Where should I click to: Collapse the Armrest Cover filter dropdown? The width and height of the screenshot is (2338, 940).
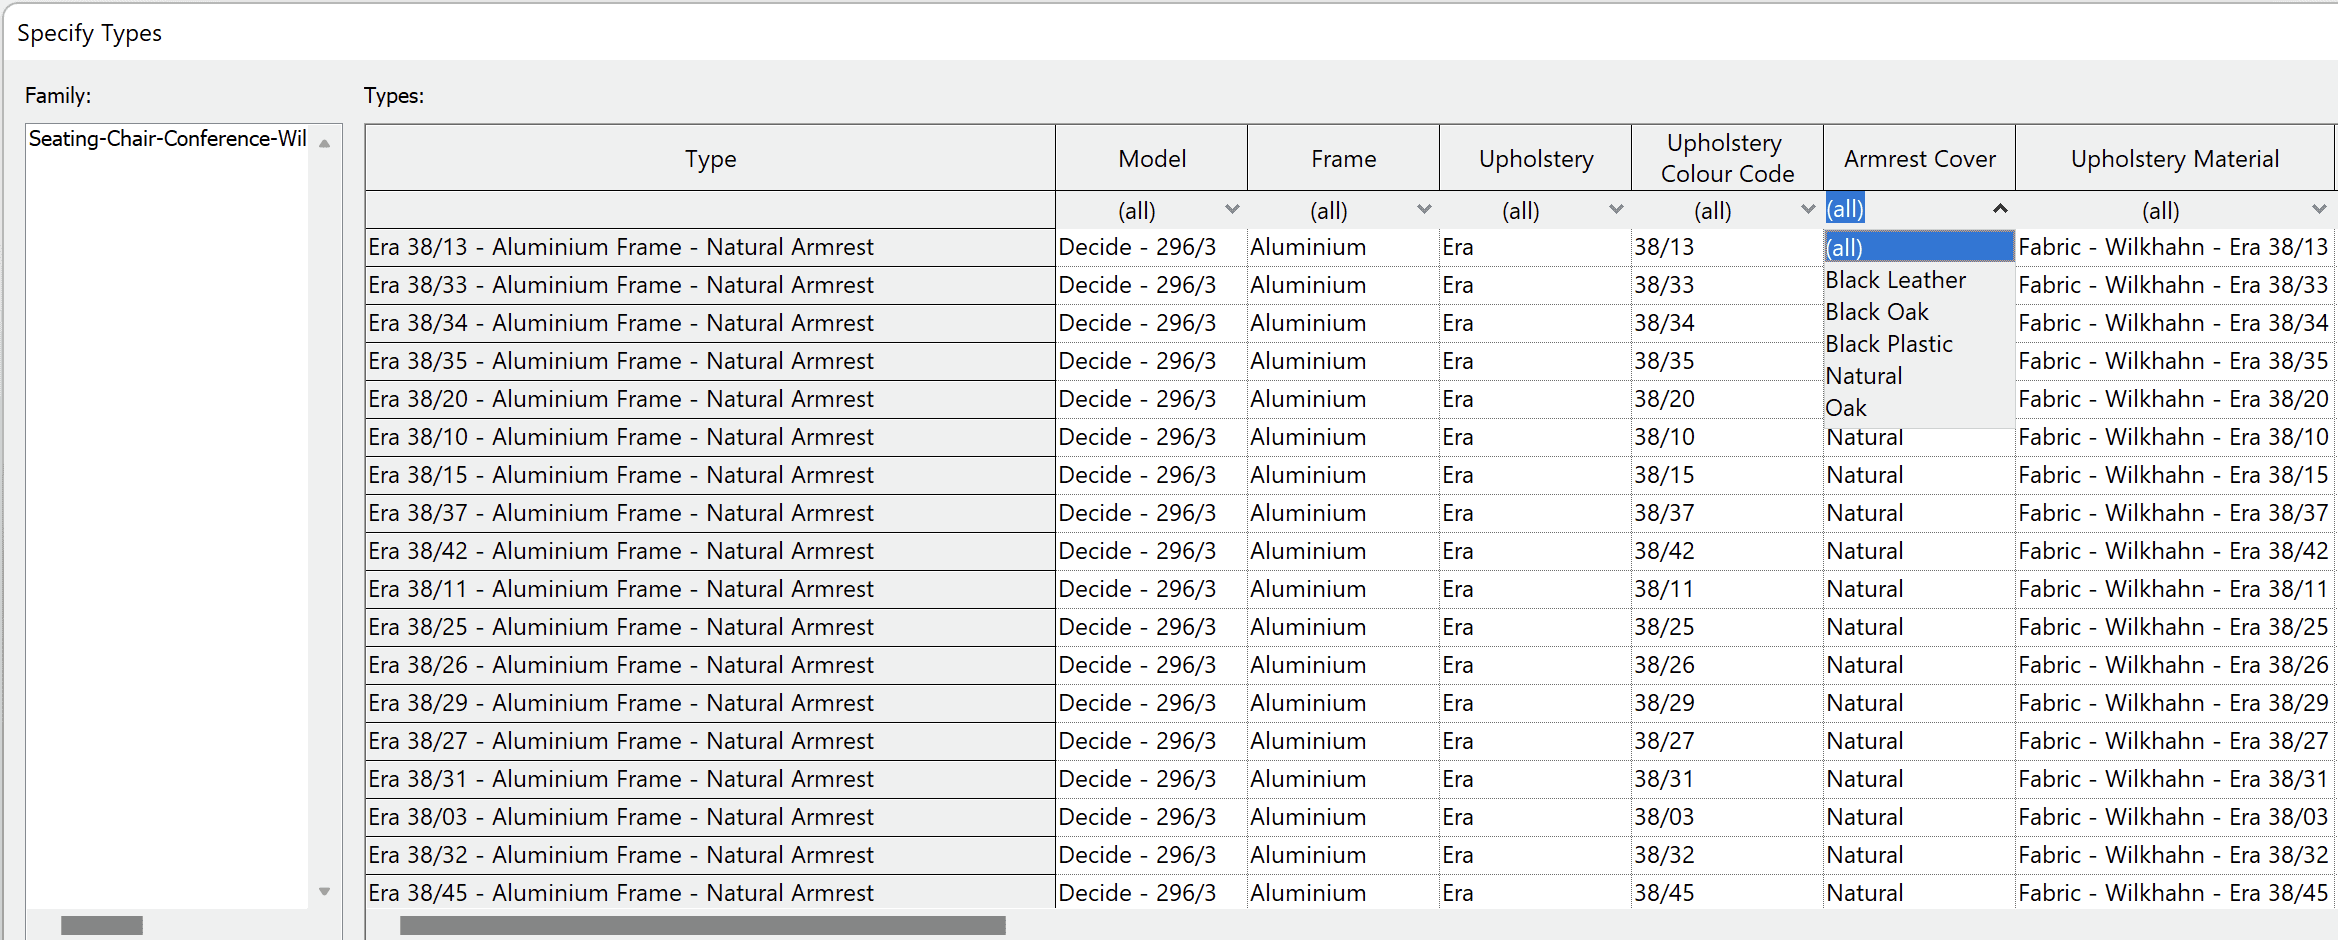click(2000, 209)
